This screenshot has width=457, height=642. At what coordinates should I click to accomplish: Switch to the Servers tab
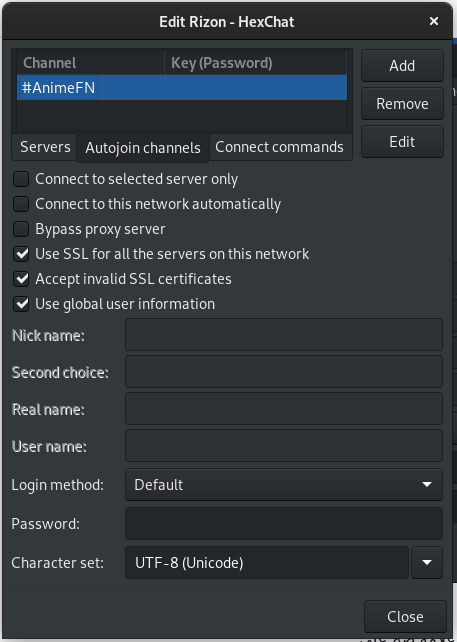click(45, 147)
